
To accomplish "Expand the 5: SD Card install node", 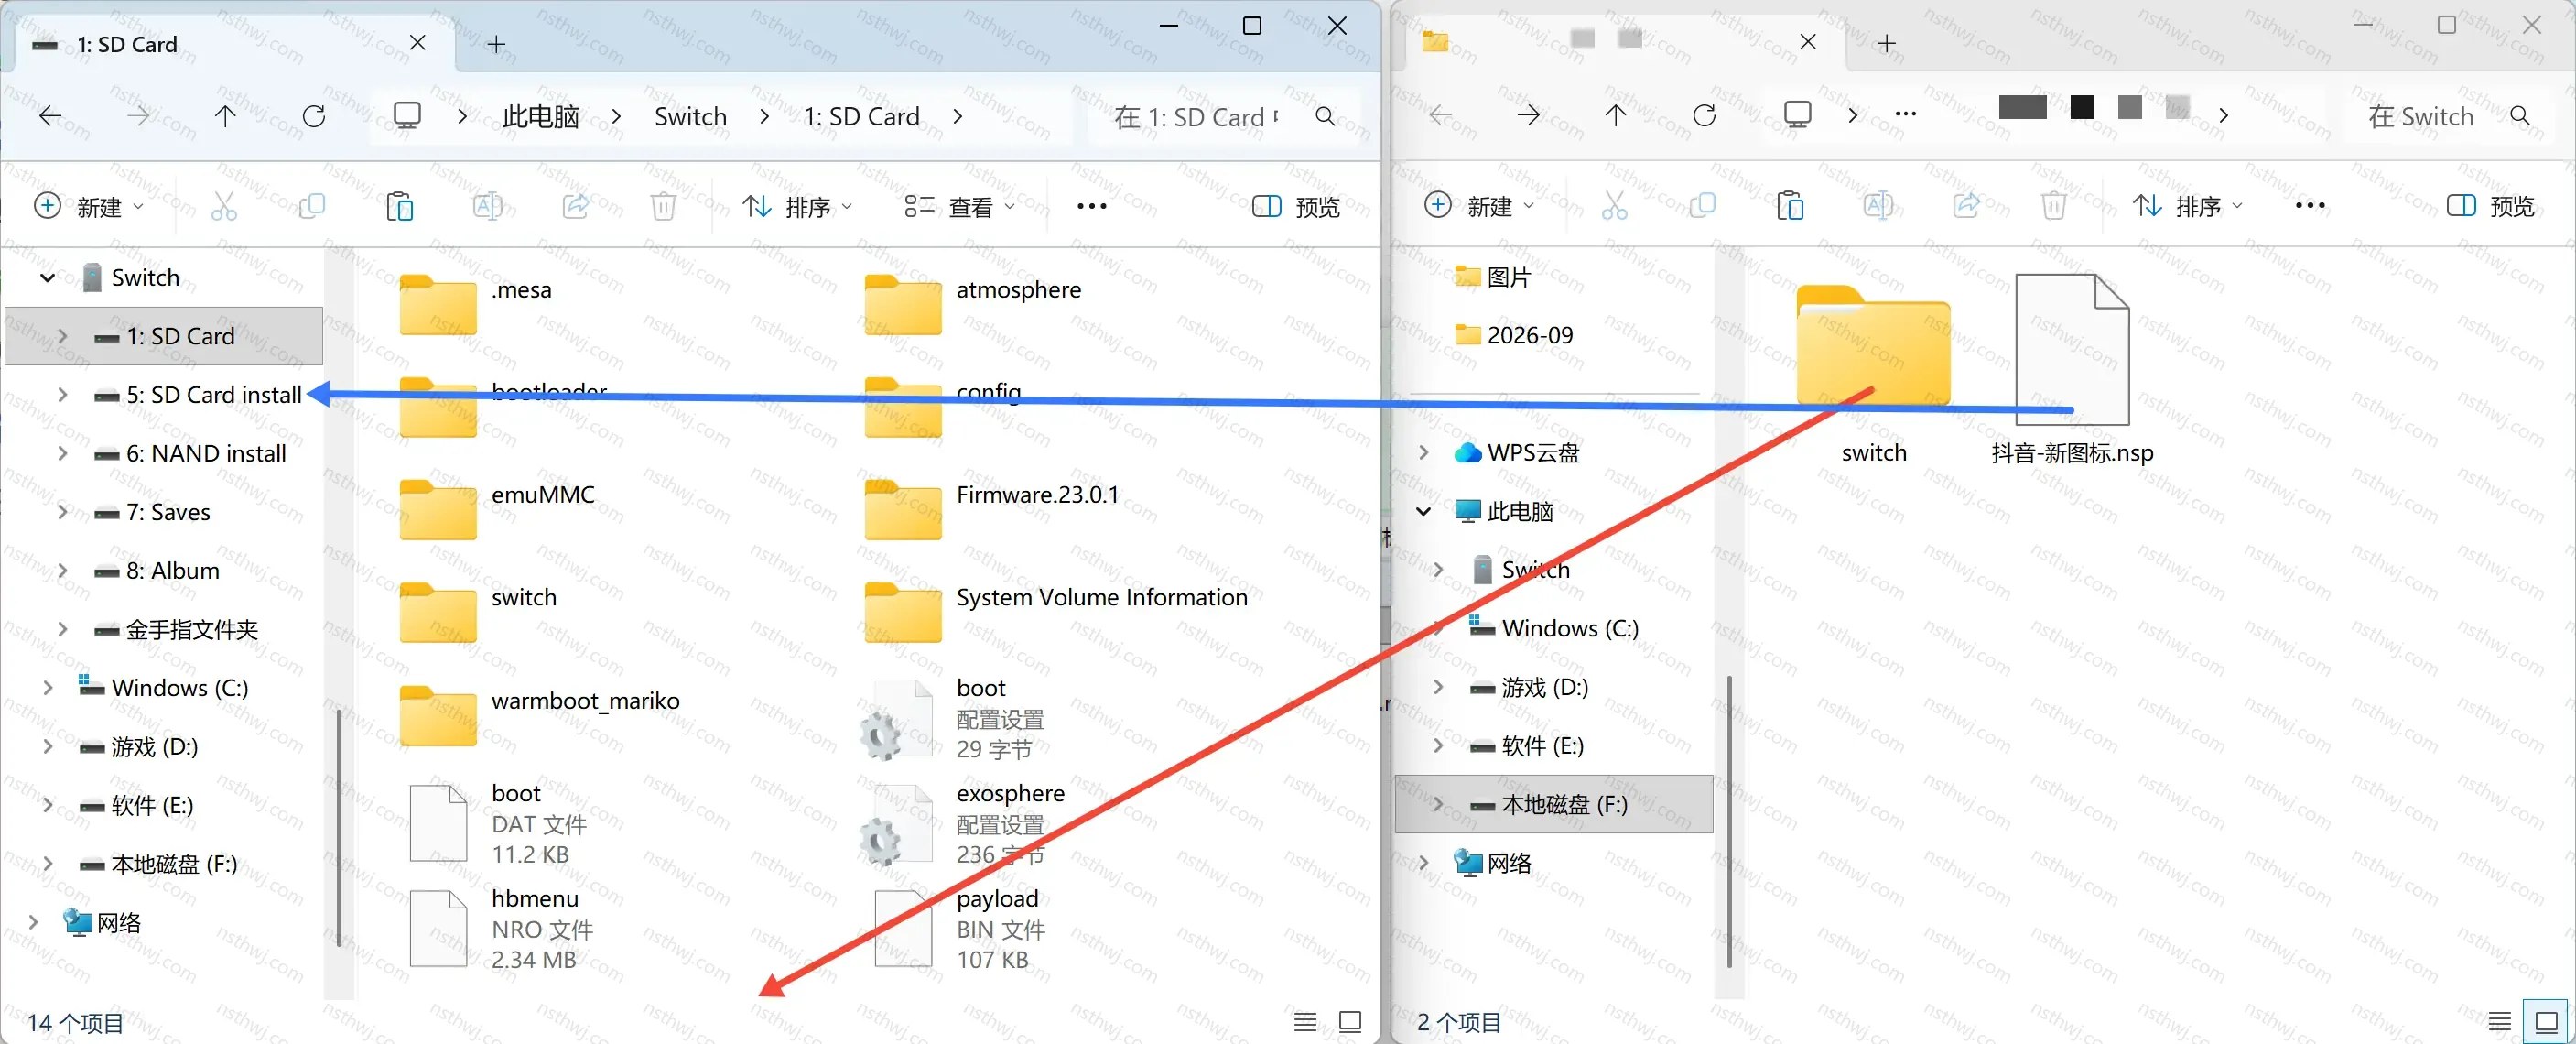I will click(62, 394).
